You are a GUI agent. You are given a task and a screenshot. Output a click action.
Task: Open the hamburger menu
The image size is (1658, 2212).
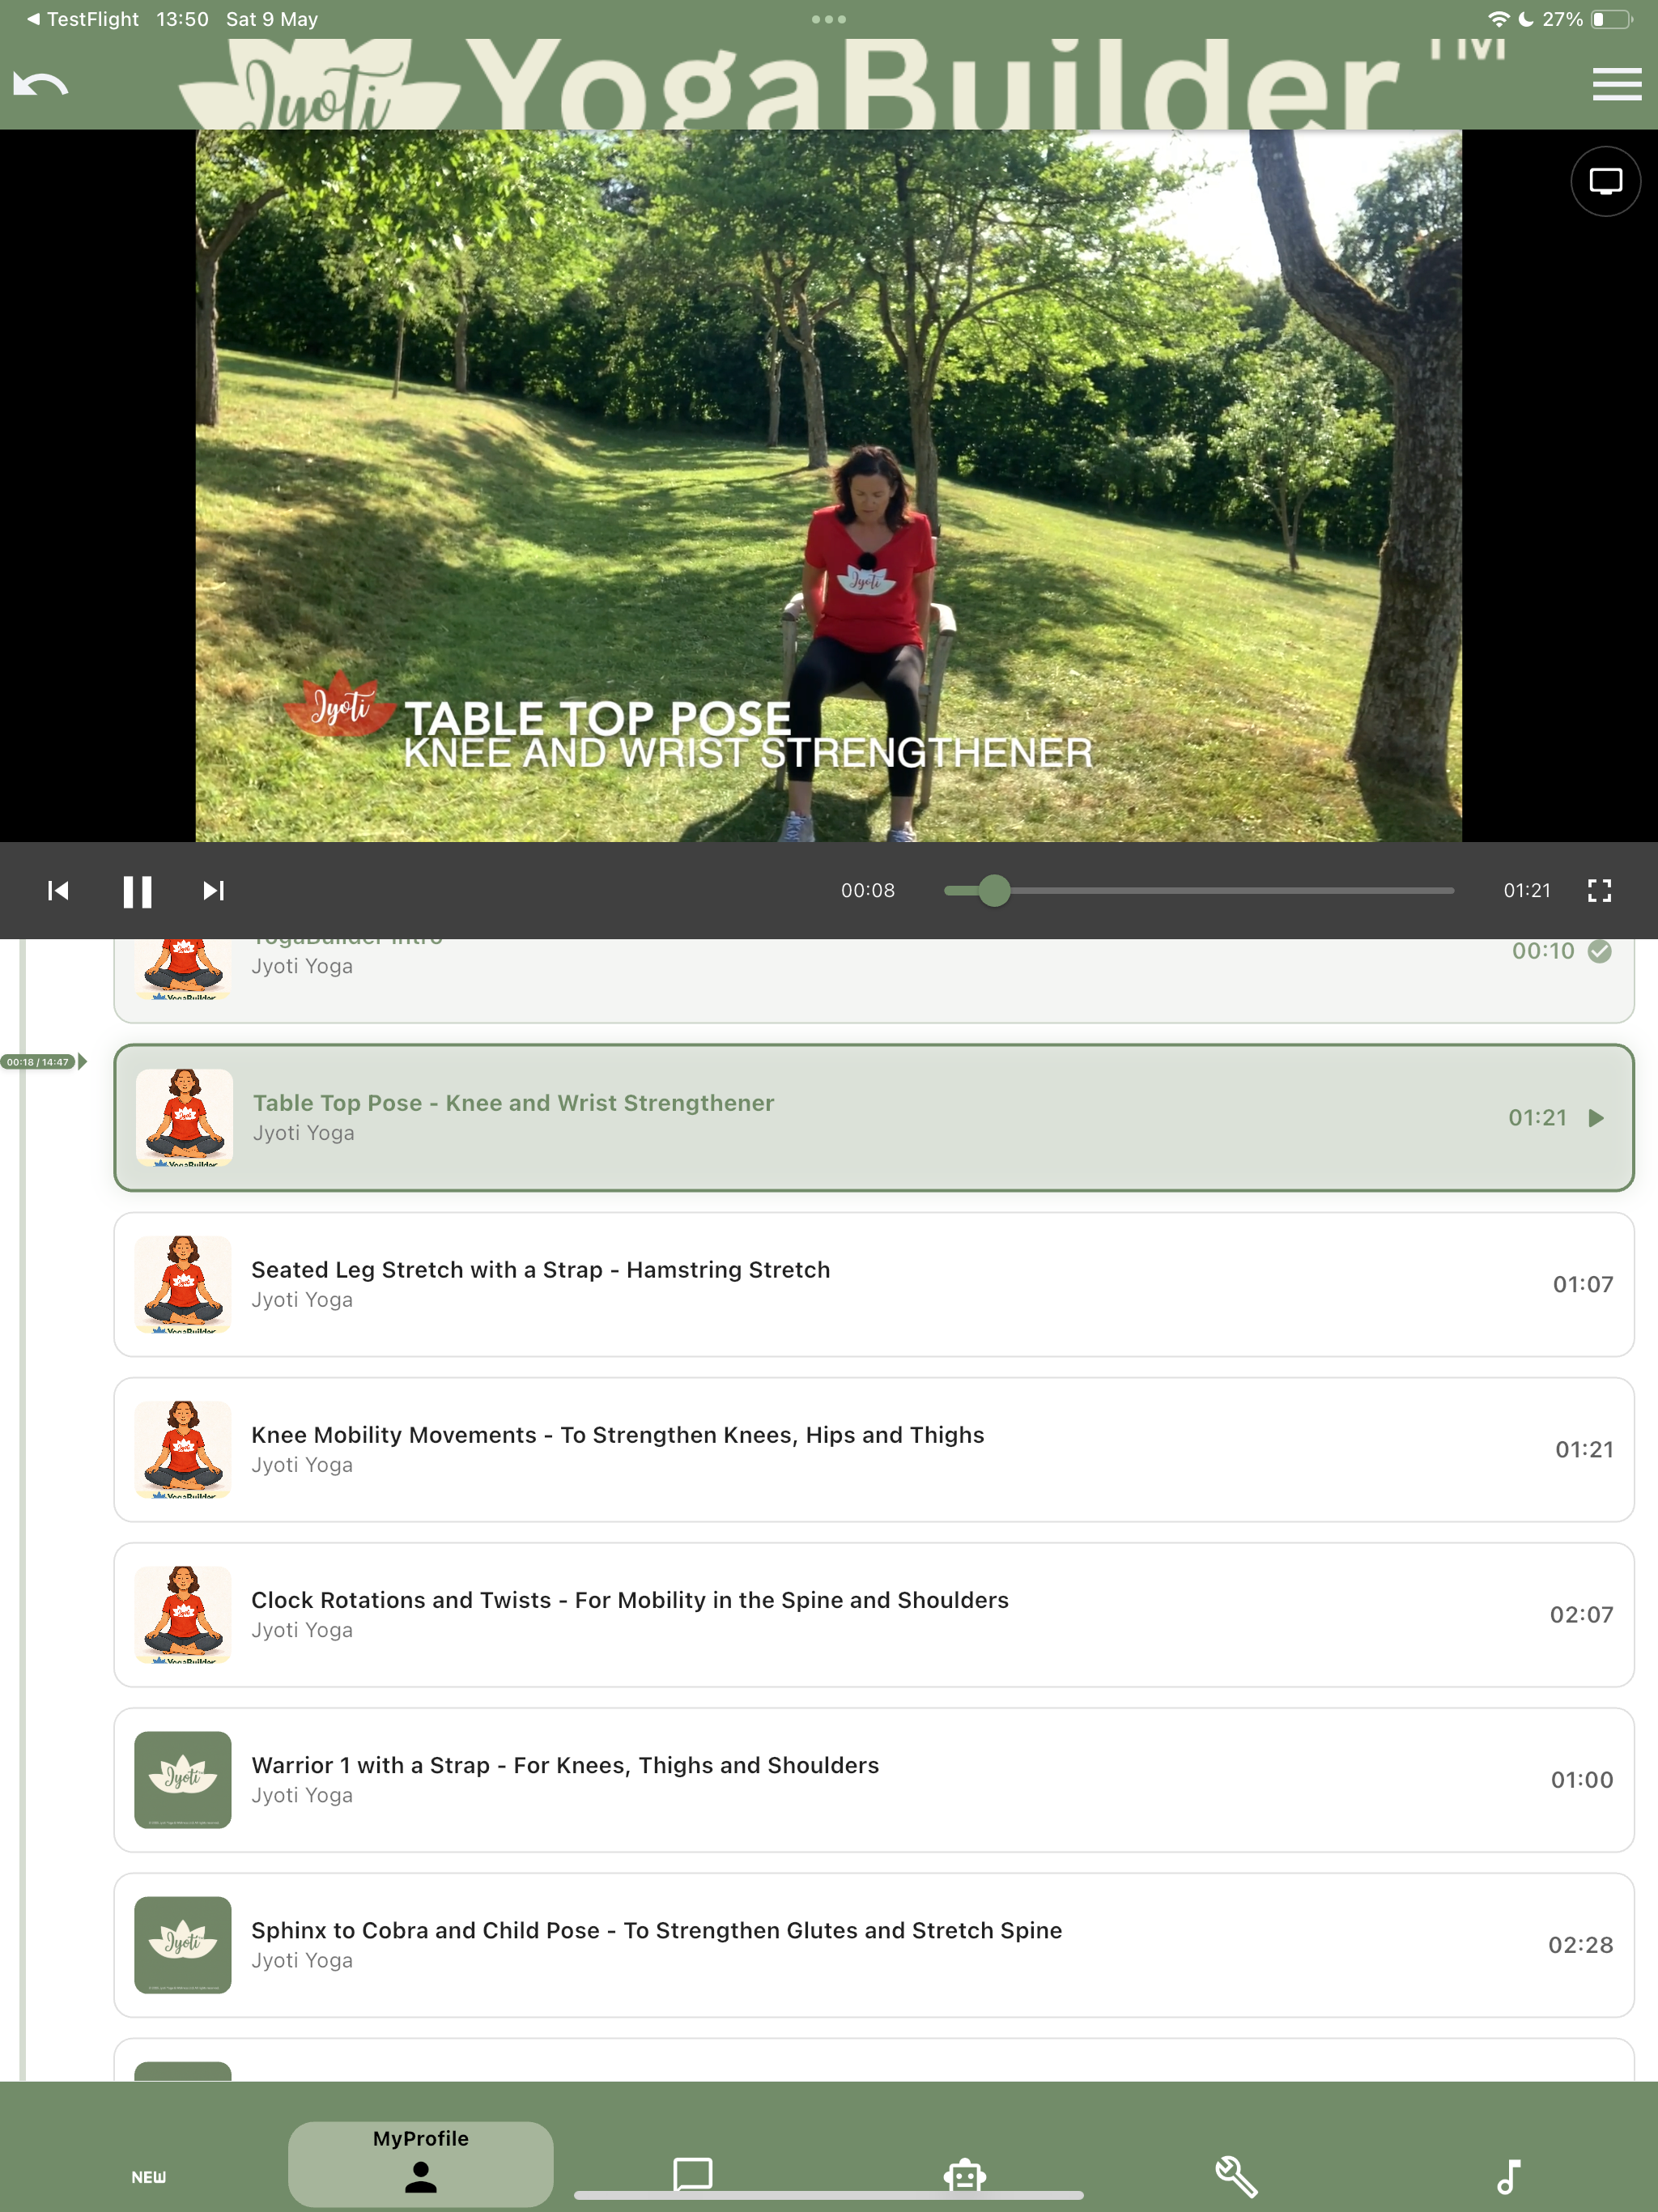click(x=1617, y=84)
